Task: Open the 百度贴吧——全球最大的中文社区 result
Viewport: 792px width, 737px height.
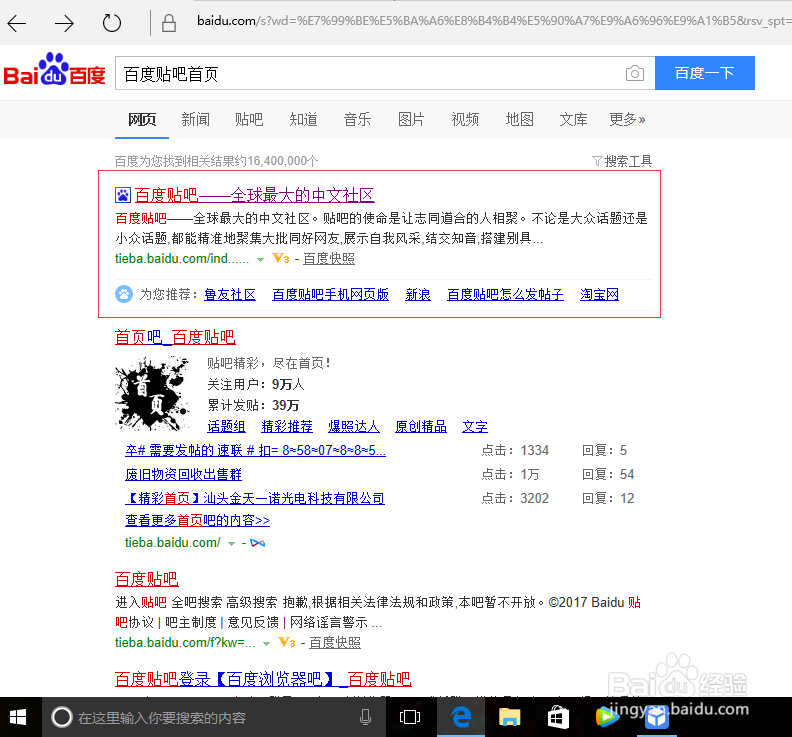Action: 255,195
